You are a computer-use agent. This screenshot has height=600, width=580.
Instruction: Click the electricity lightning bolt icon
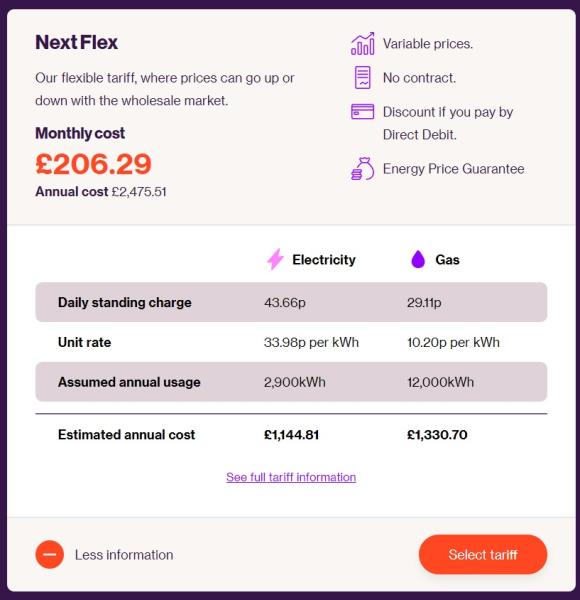(275, 259)
